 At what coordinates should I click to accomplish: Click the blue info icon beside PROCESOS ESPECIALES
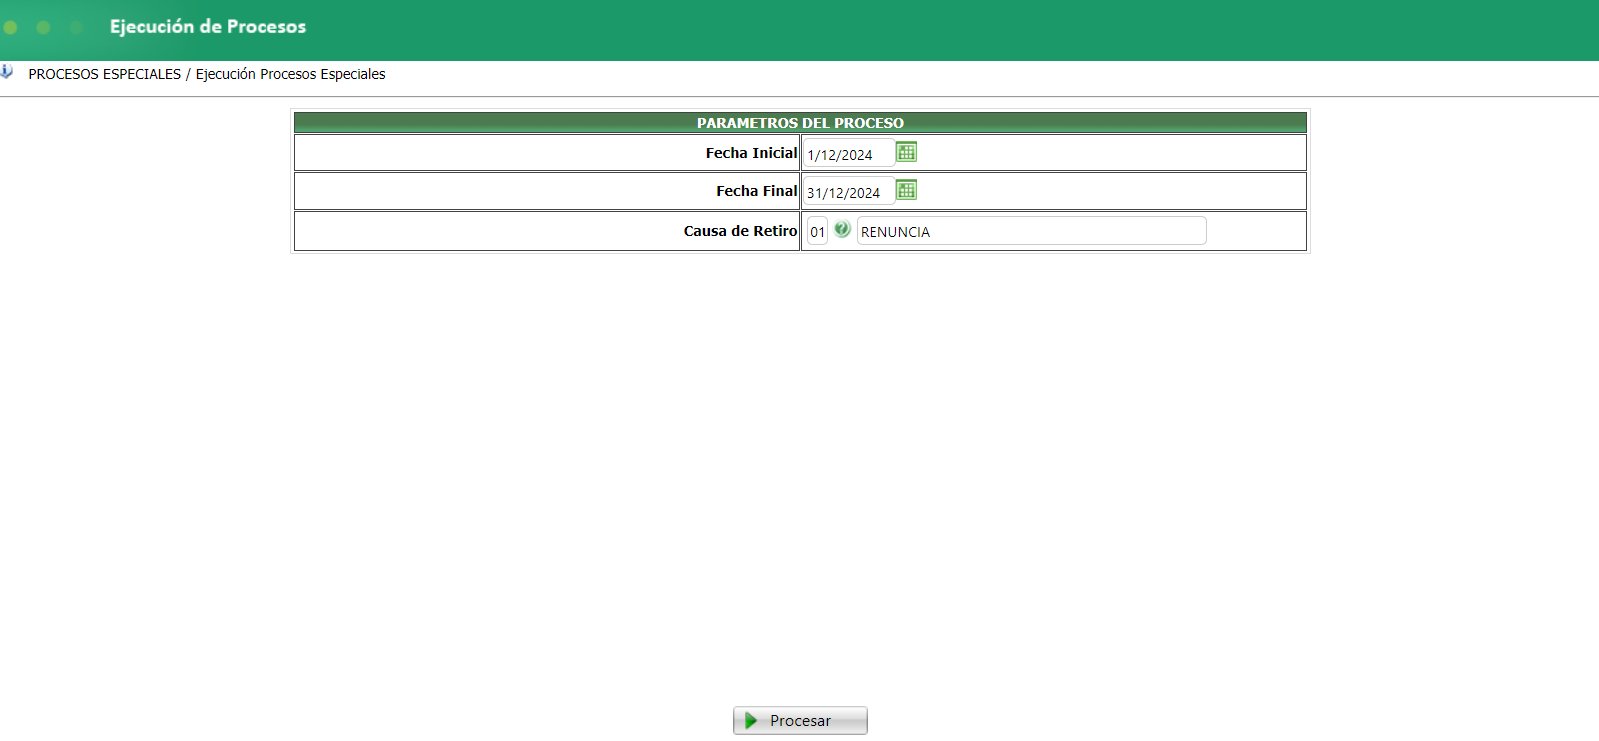[x=7, y=72]
